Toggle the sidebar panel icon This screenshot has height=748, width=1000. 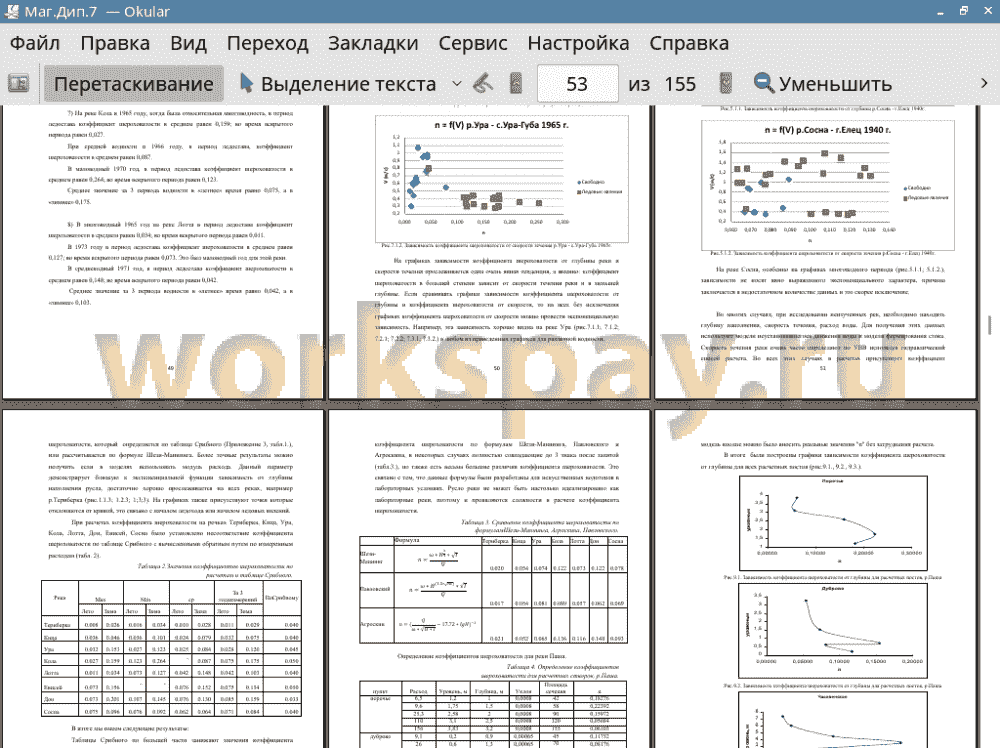[x=18, y=84]
